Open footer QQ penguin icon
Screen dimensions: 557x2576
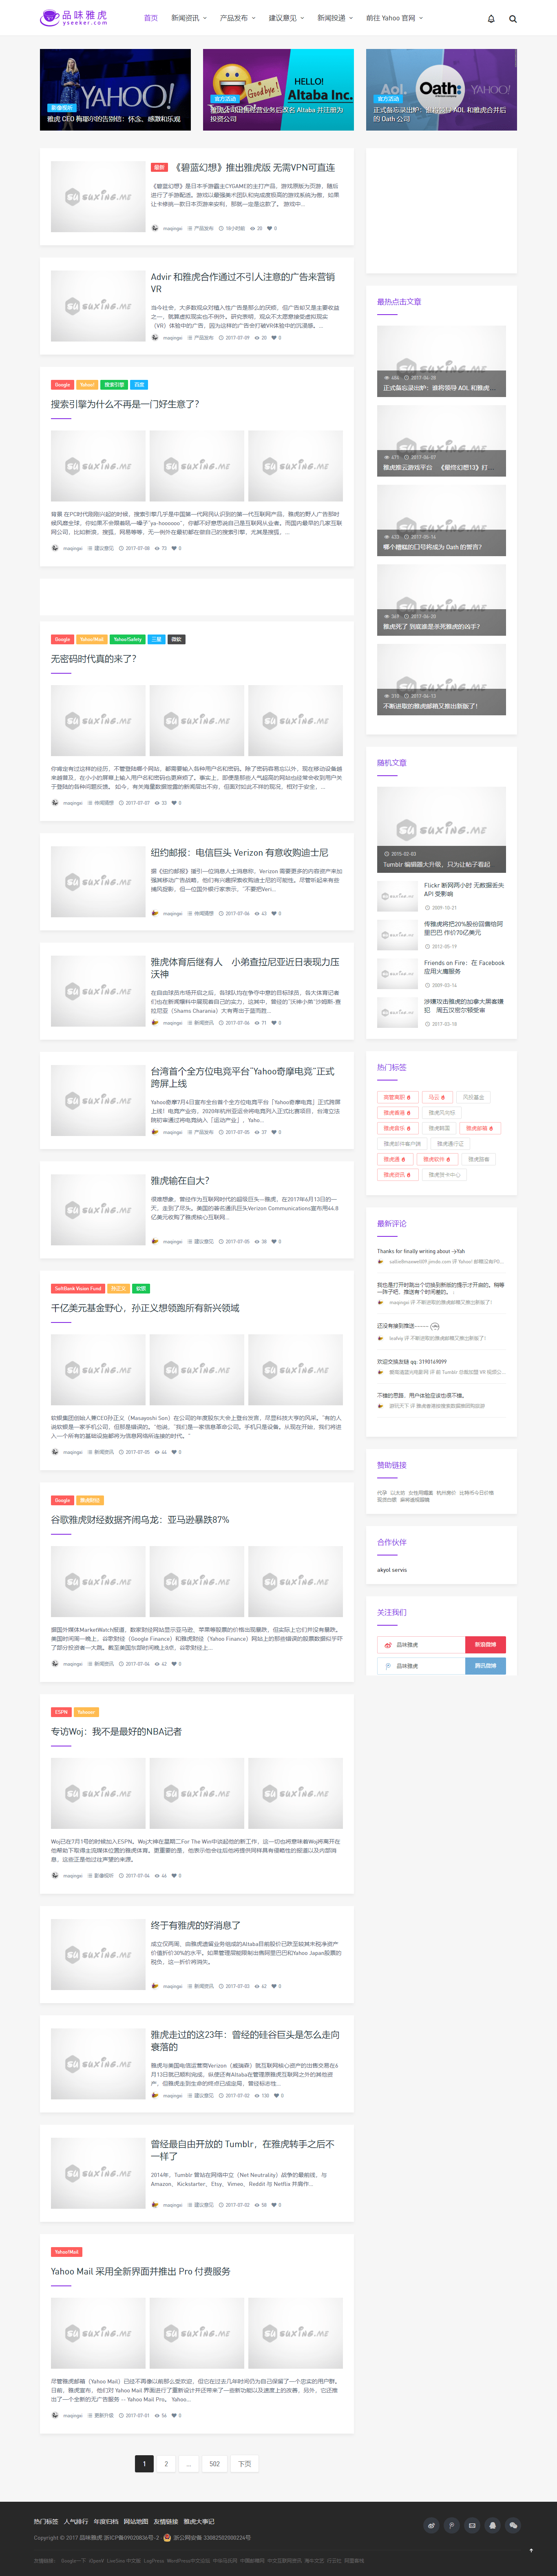(x=492, y=2525)
